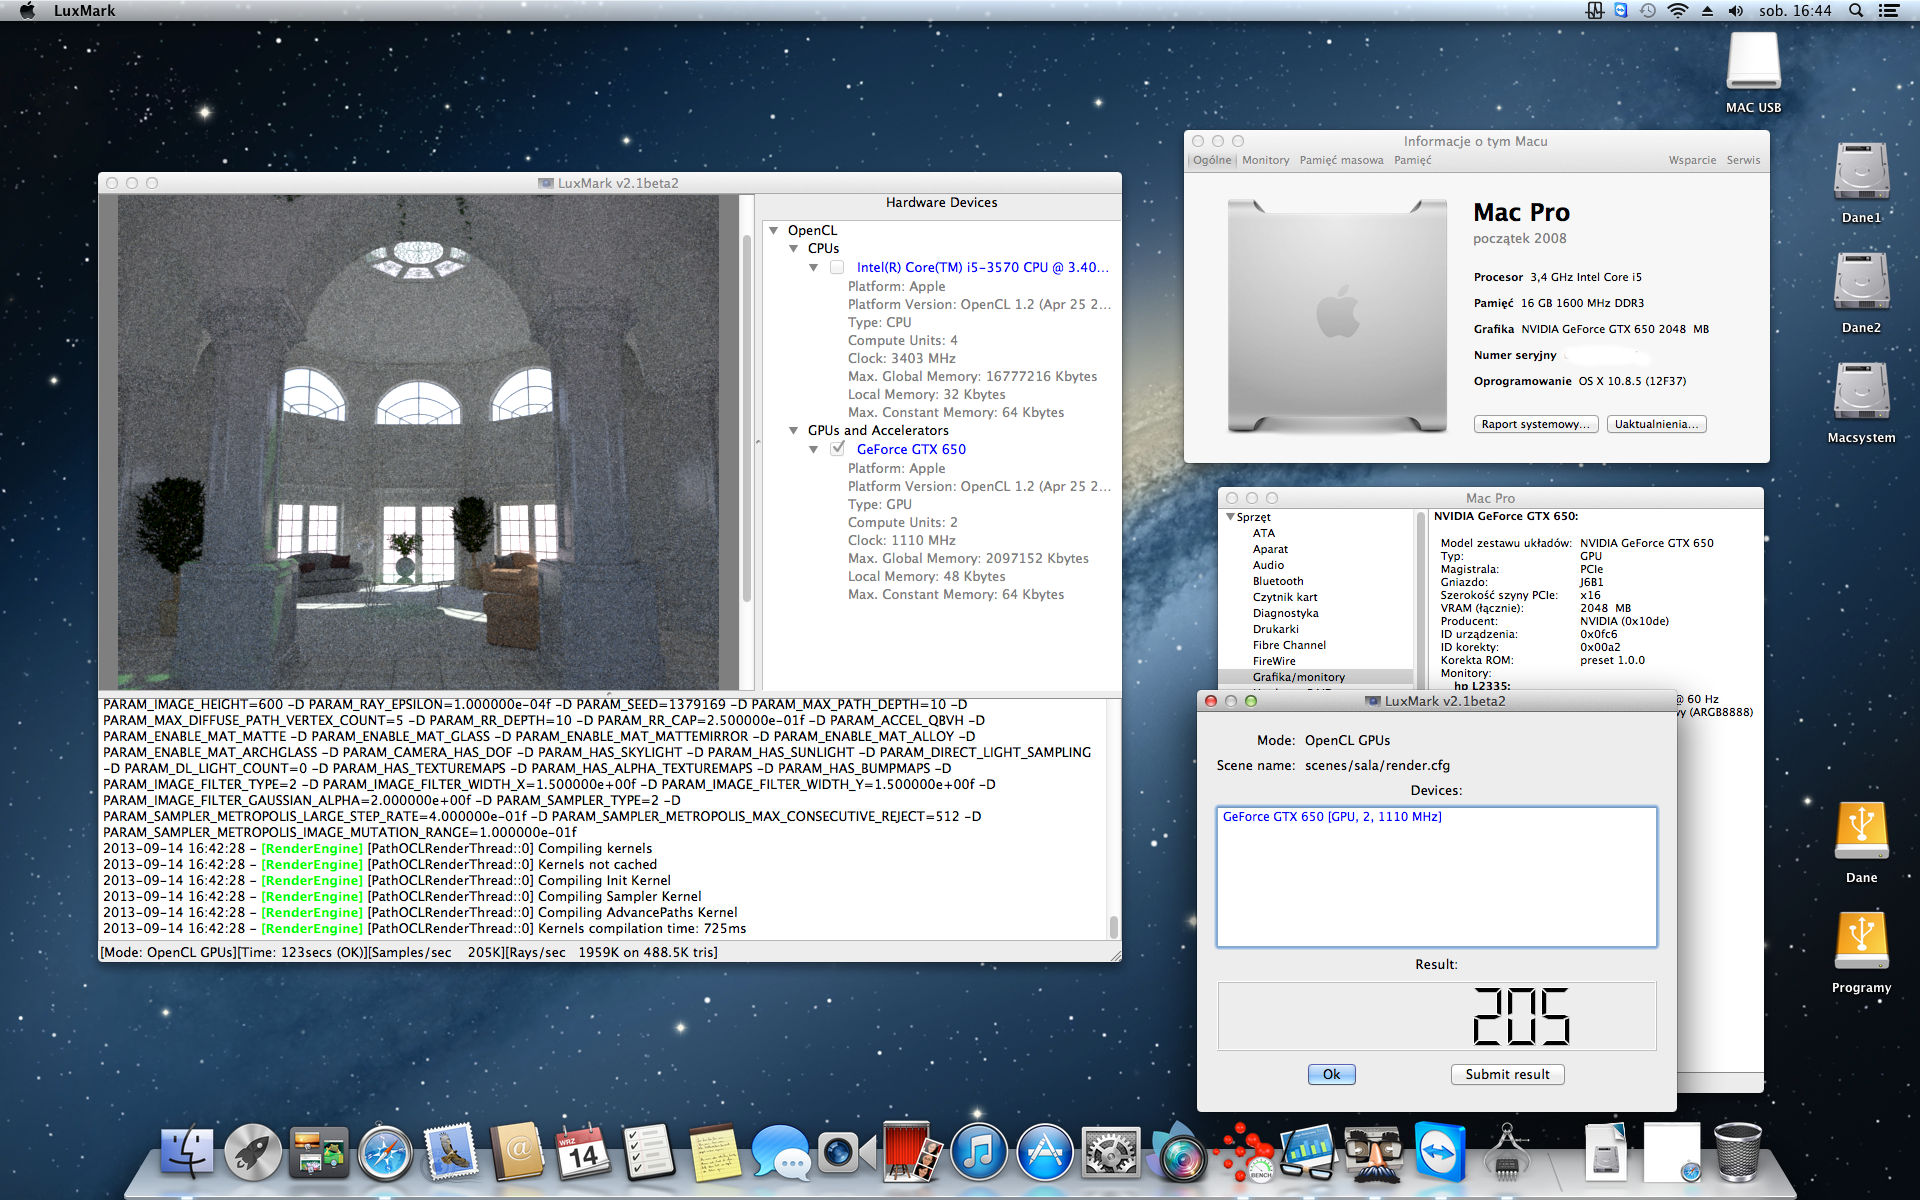
Task: Collapse GeForce GTX 650 details triangle
Action: point(814,449)
